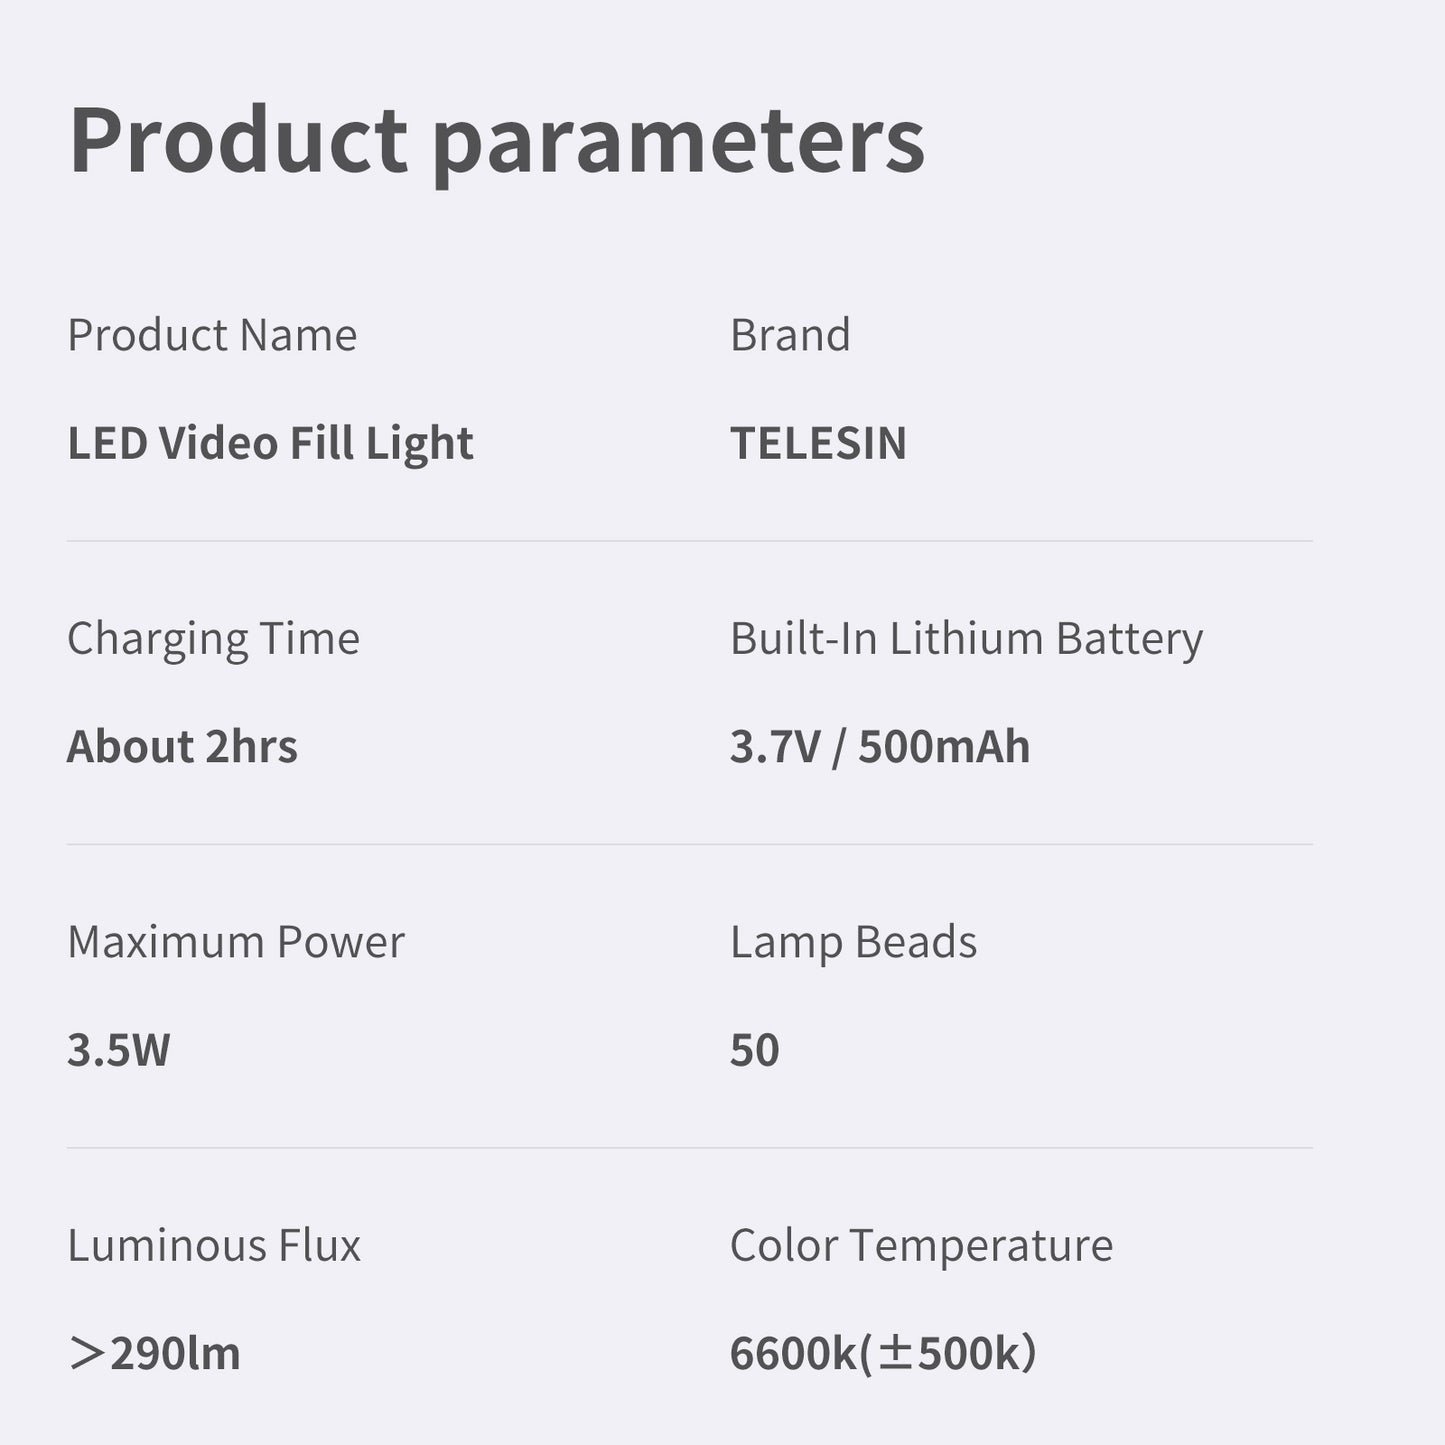Select the "50" lamp beads value
This screenshot has width=1445, height=1445.
(755, 1050)
